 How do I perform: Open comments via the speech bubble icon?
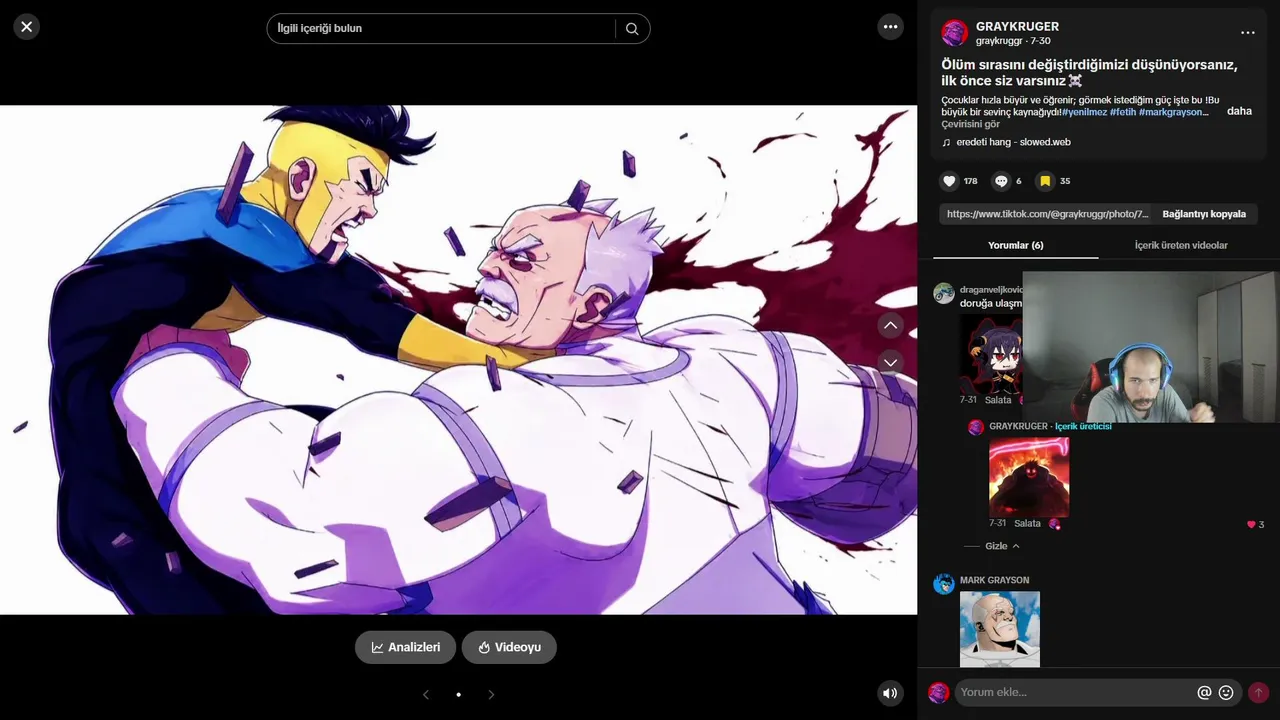[1000, 181]
